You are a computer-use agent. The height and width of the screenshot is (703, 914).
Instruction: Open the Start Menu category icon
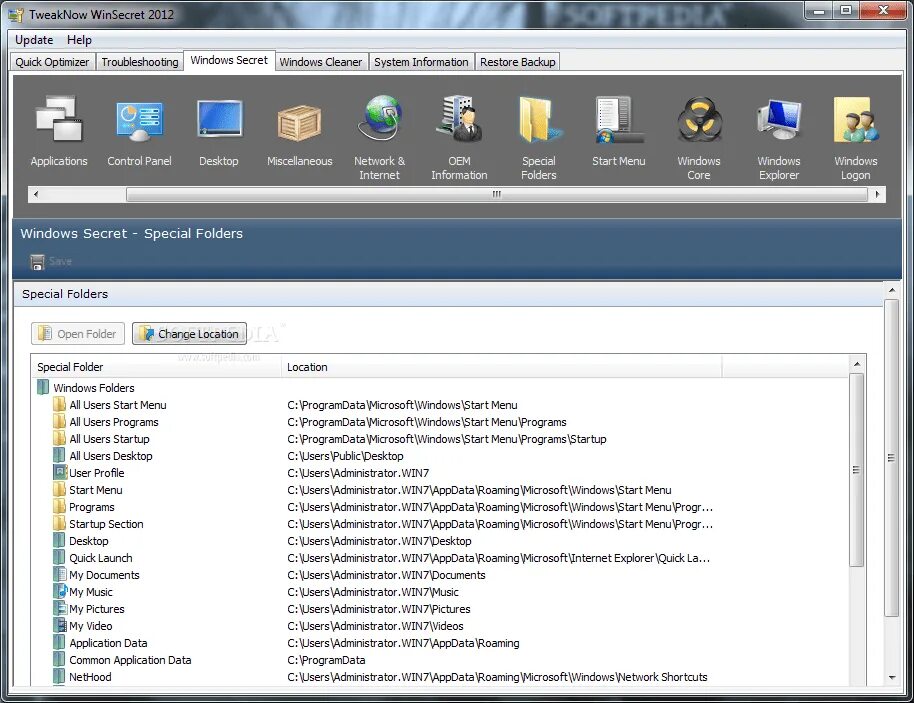pyautogui.click(x=618, y=119)
